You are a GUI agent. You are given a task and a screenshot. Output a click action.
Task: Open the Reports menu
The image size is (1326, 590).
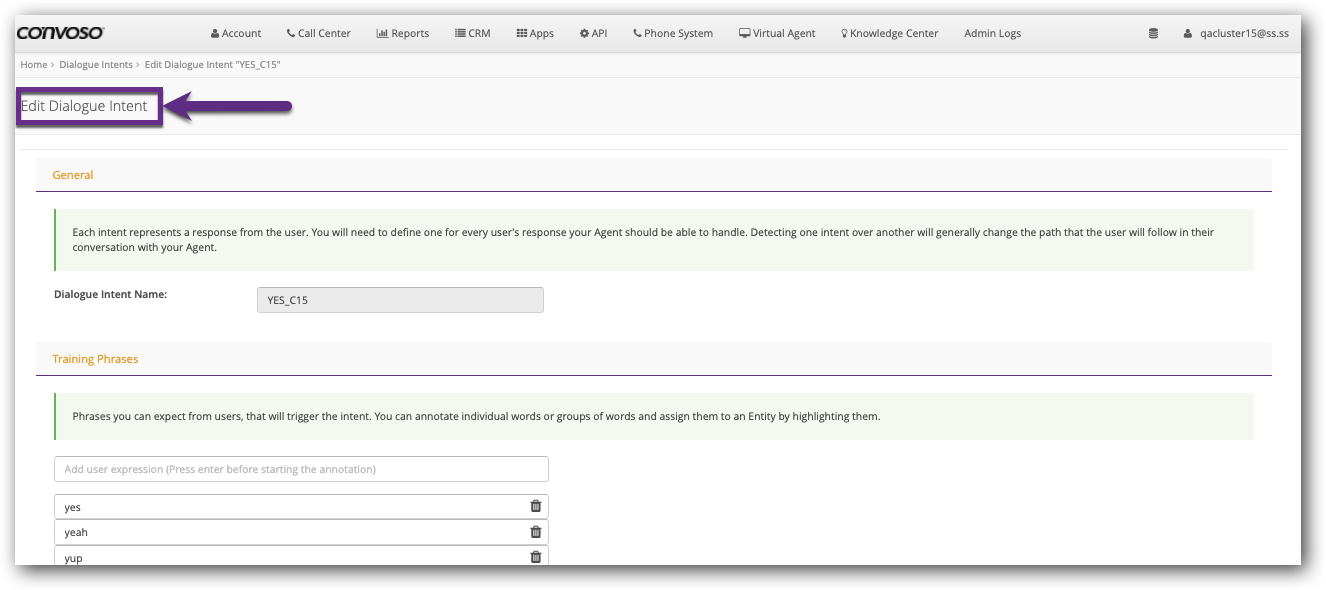[x=402, y=33]
